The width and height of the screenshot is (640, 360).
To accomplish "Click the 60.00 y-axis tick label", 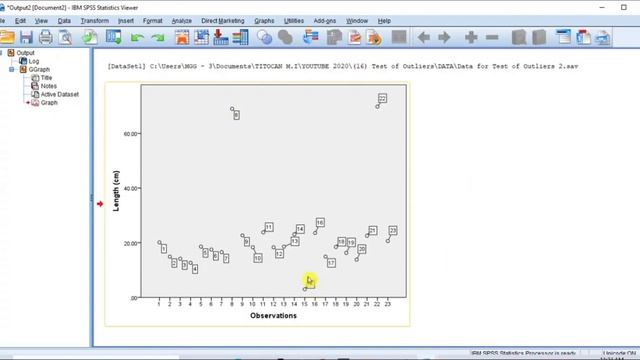I will [130, 134].
